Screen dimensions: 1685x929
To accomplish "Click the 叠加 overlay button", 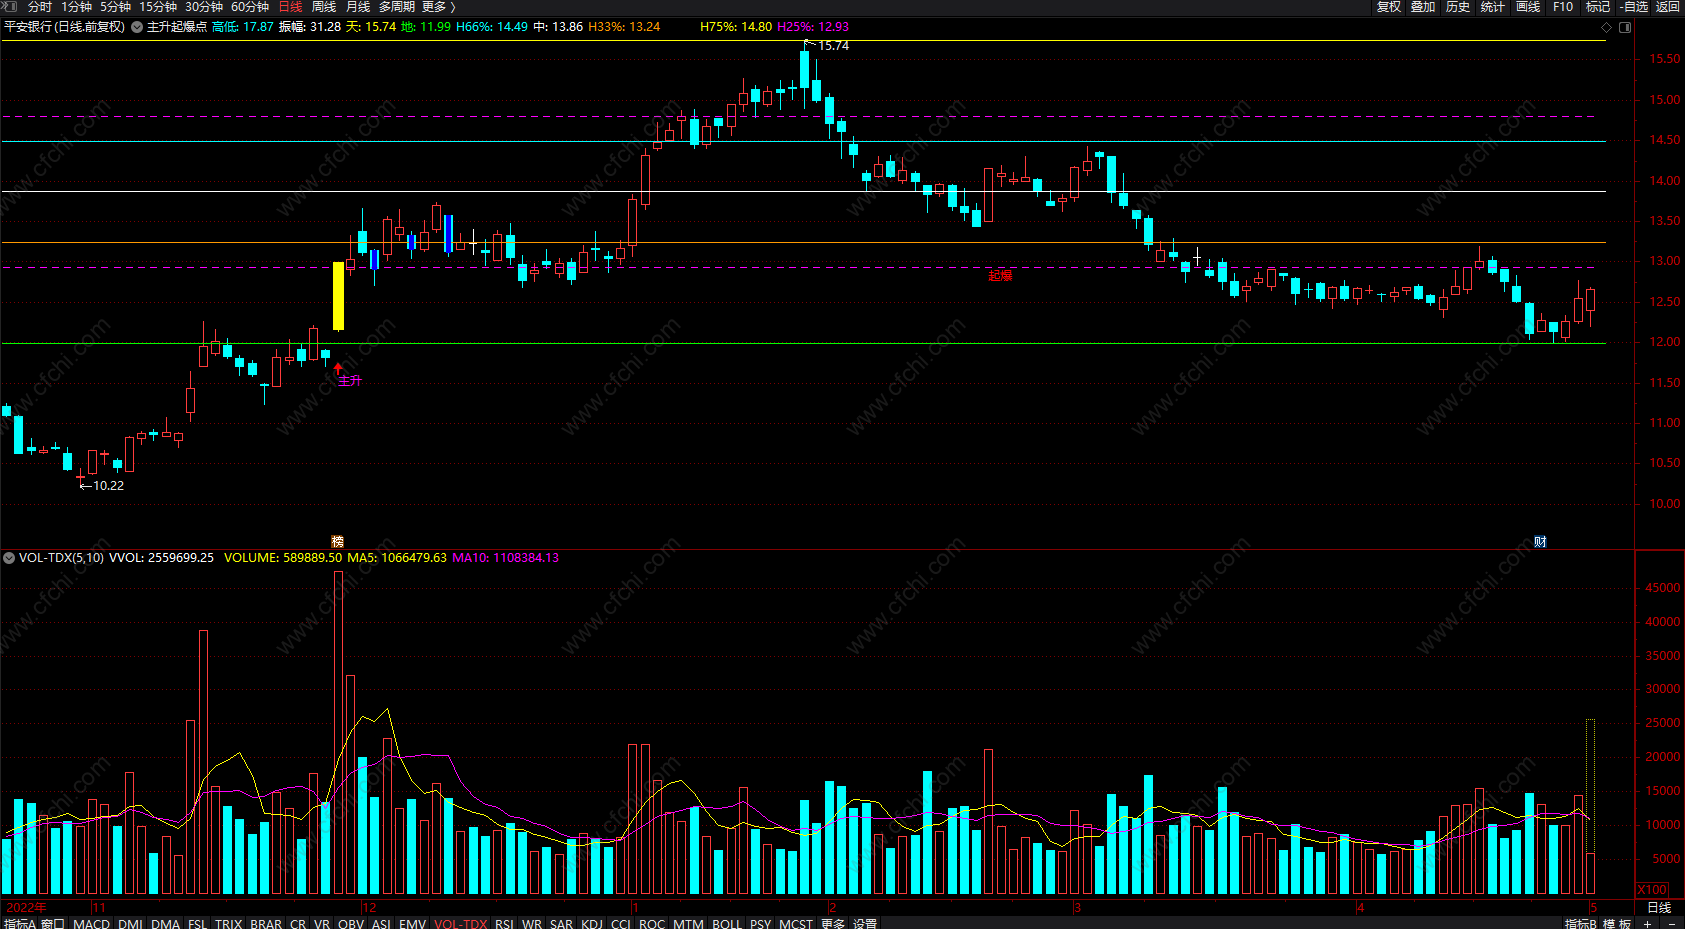I will tap(1423, 7).
